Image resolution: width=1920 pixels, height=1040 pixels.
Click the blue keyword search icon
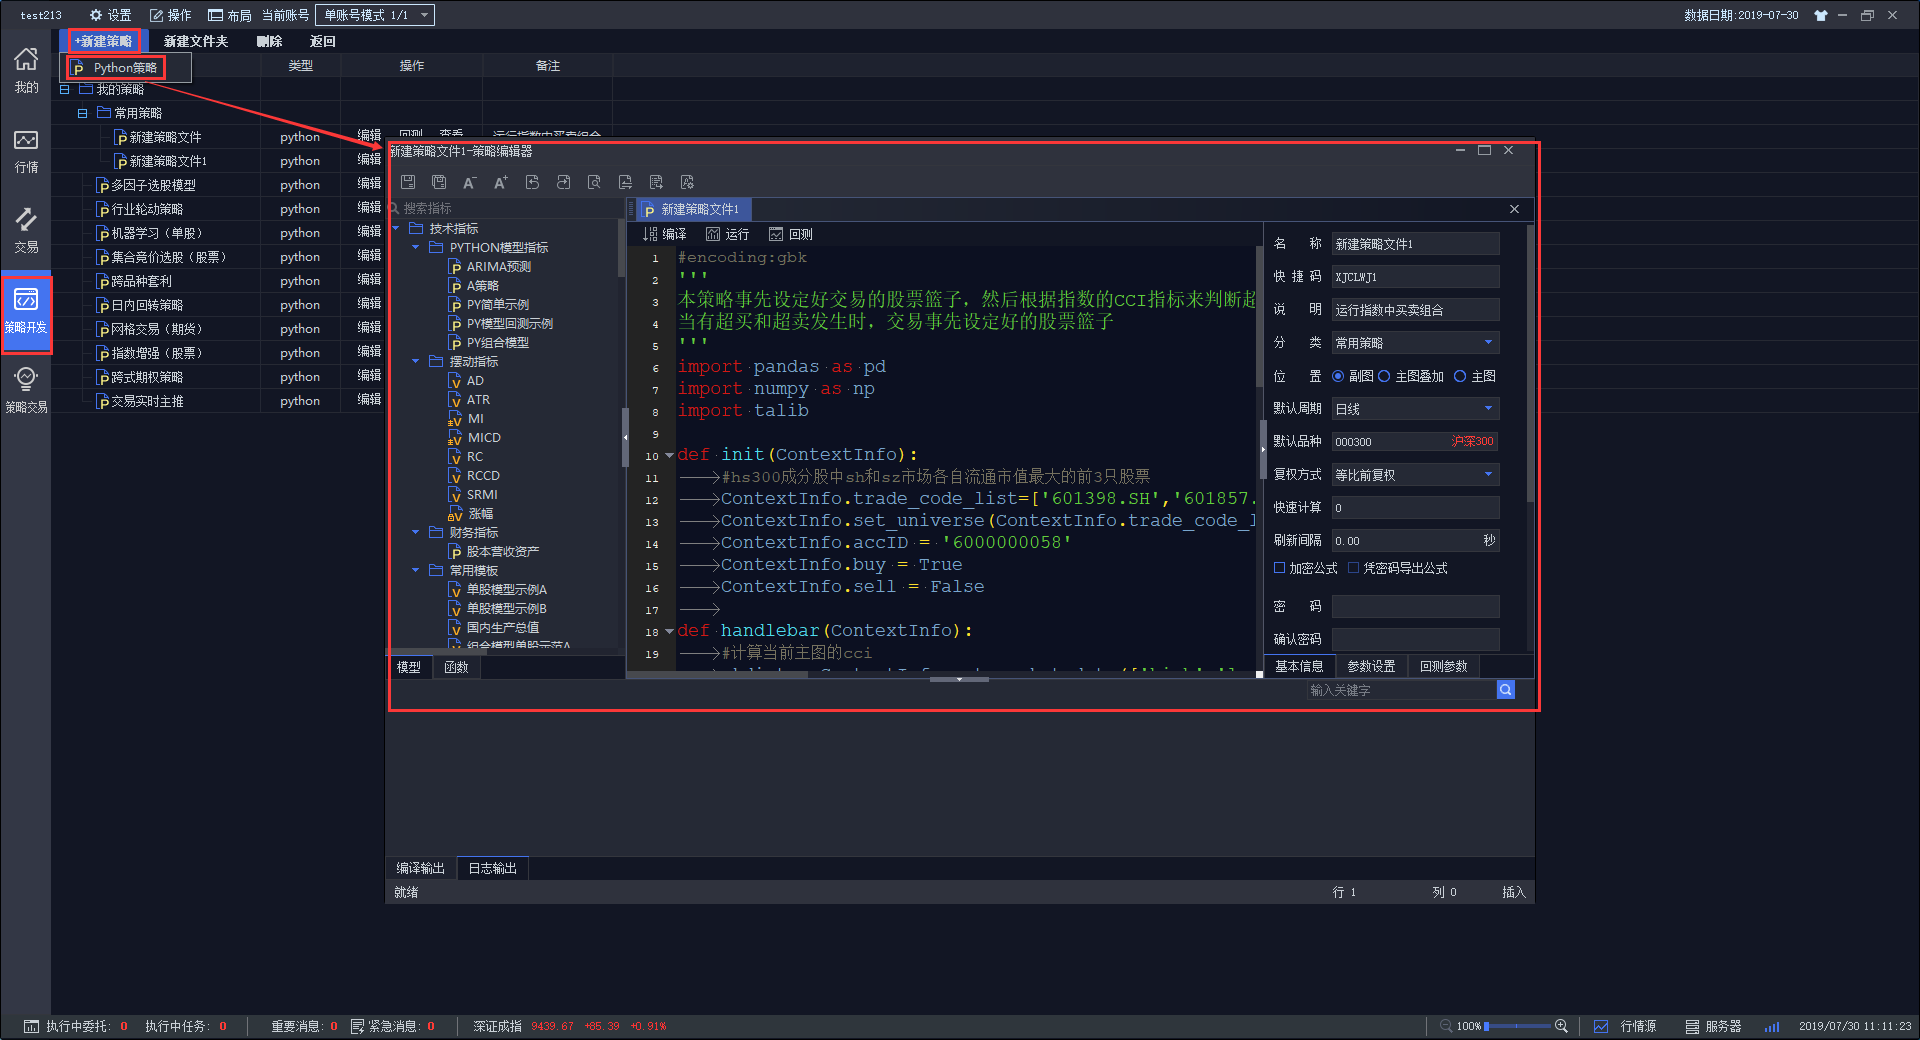(1505, 690)
